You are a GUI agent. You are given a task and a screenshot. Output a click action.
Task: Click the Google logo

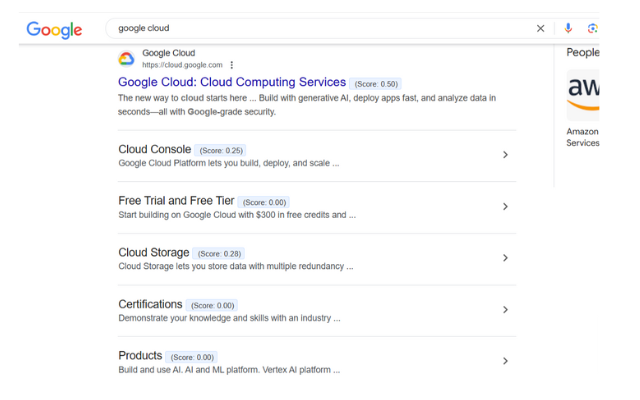[54, 29]
